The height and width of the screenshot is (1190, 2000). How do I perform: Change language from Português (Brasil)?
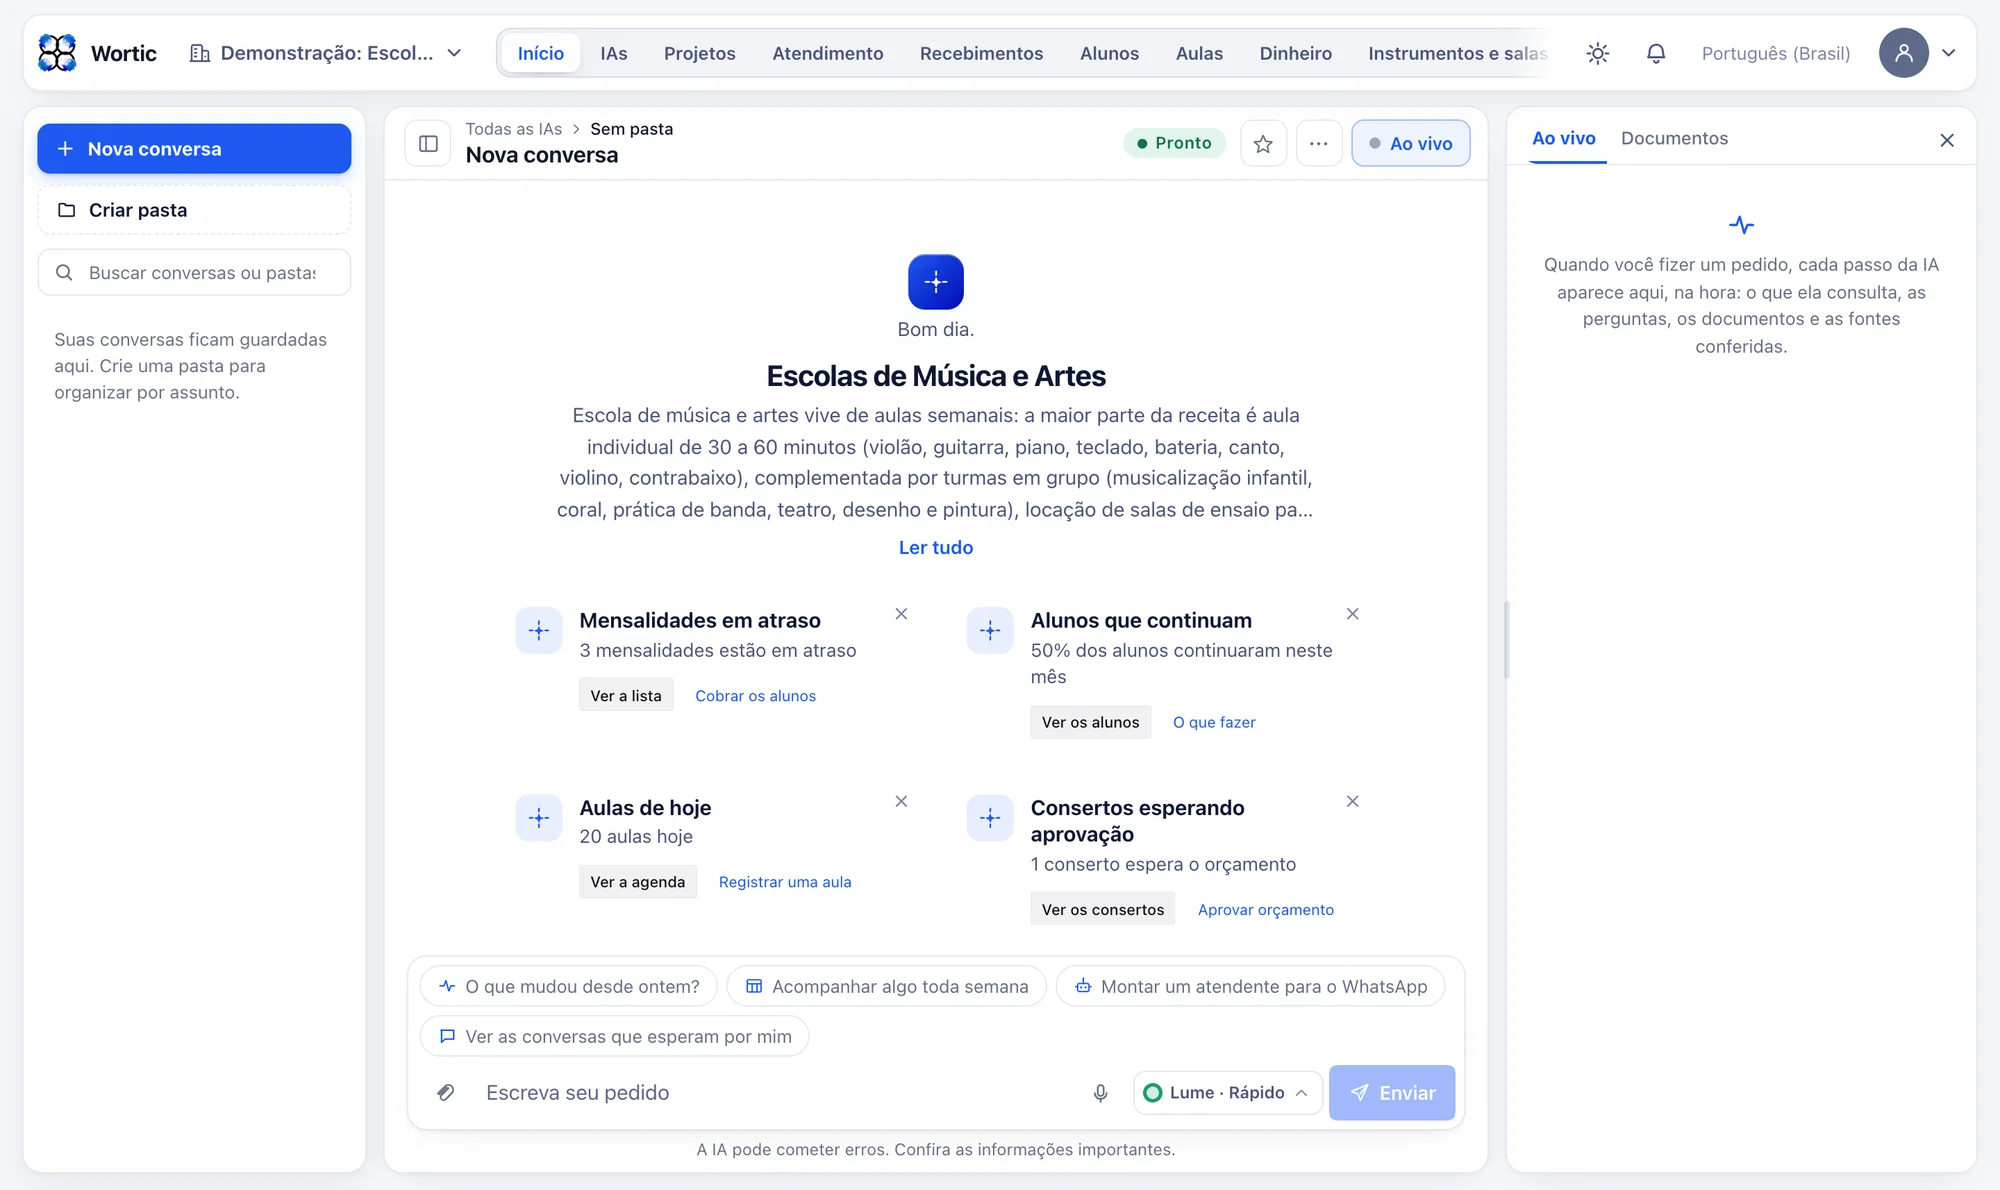click(1775, 53)
